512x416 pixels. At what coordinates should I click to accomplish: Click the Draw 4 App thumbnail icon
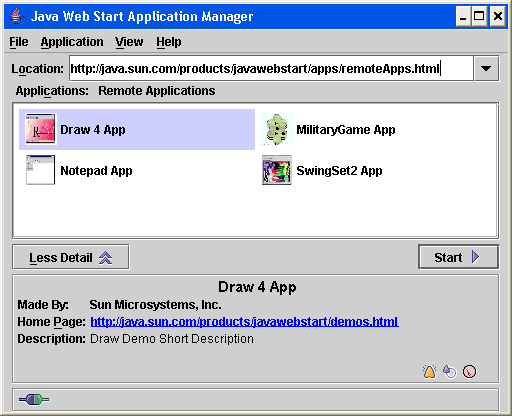(x=40, y=129)
